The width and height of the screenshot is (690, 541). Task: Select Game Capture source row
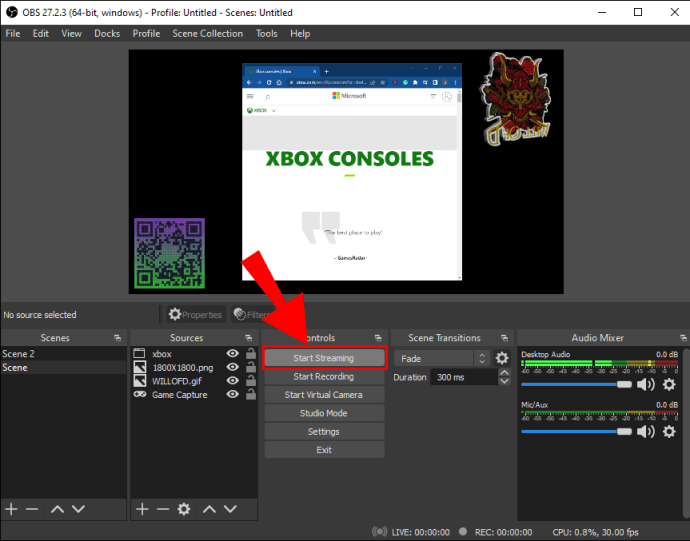194,394
